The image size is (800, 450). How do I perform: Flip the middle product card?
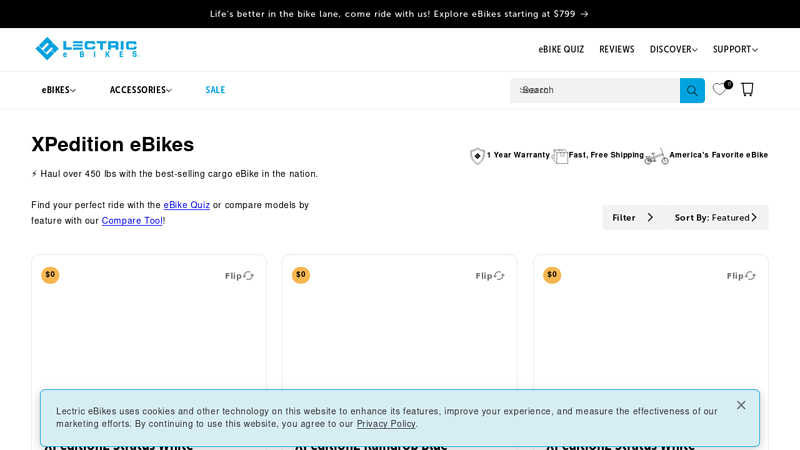tap(490, 276)
